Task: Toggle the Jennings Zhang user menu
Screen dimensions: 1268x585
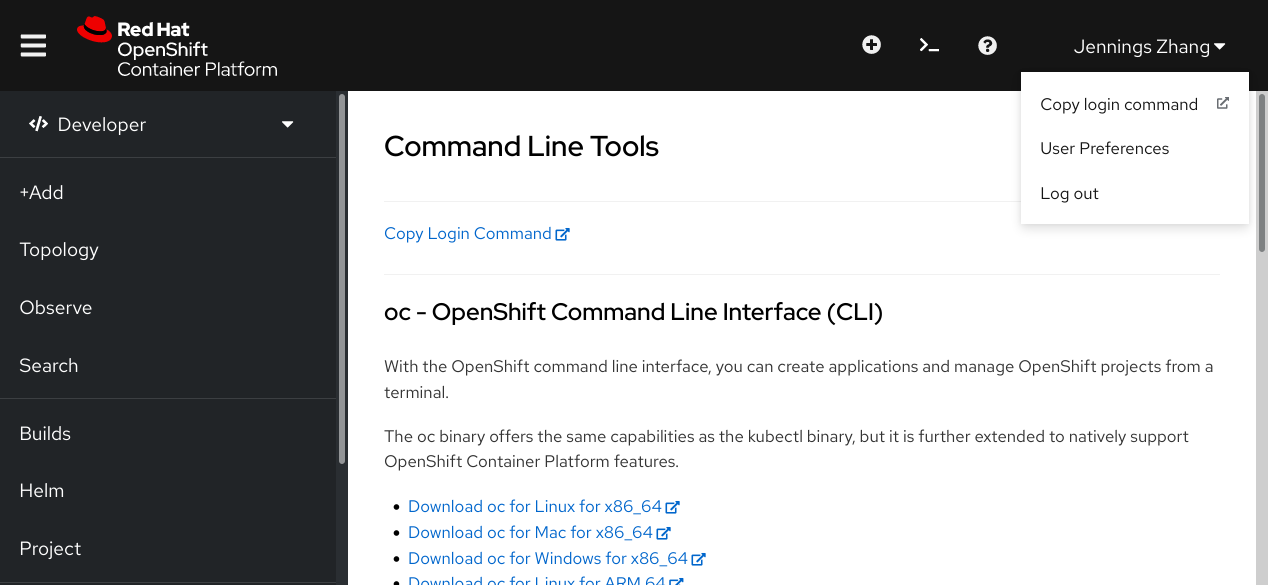Action: [x=1149, y=46]
